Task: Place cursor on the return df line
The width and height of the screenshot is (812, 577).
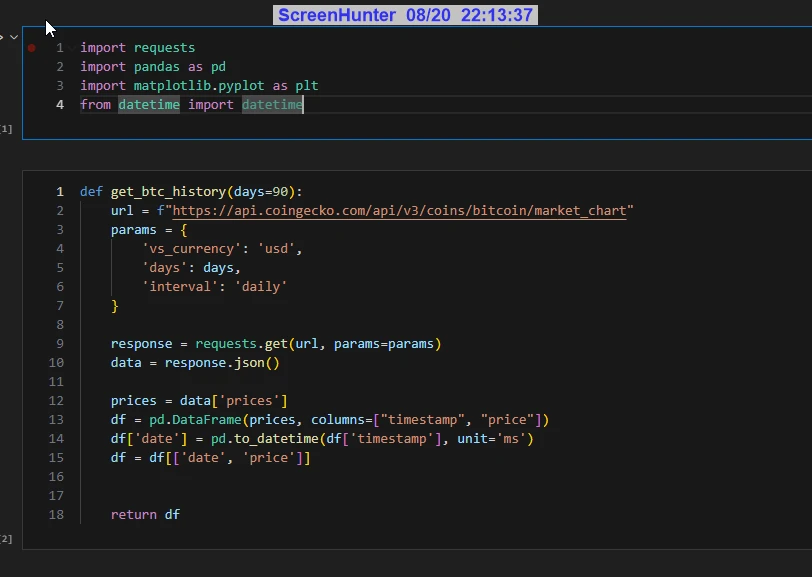Action: [145, 515]
